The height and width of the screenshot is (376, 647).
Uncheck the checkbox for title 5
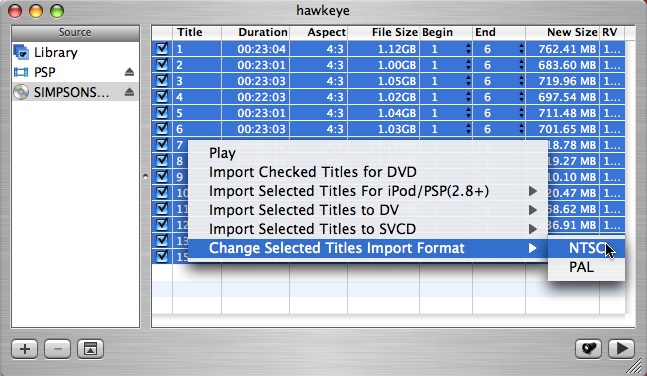[x=162, y=113]
